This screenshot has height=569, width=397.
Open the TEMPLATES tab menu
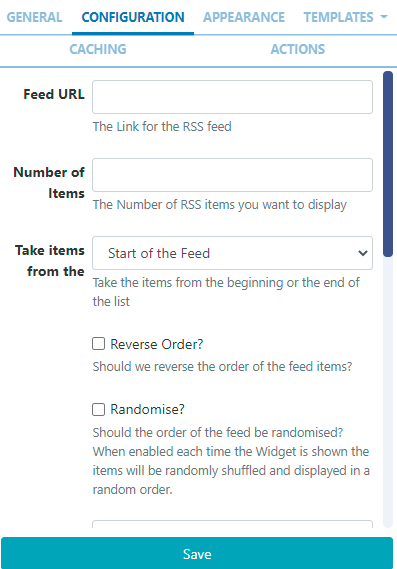point(345,17)
